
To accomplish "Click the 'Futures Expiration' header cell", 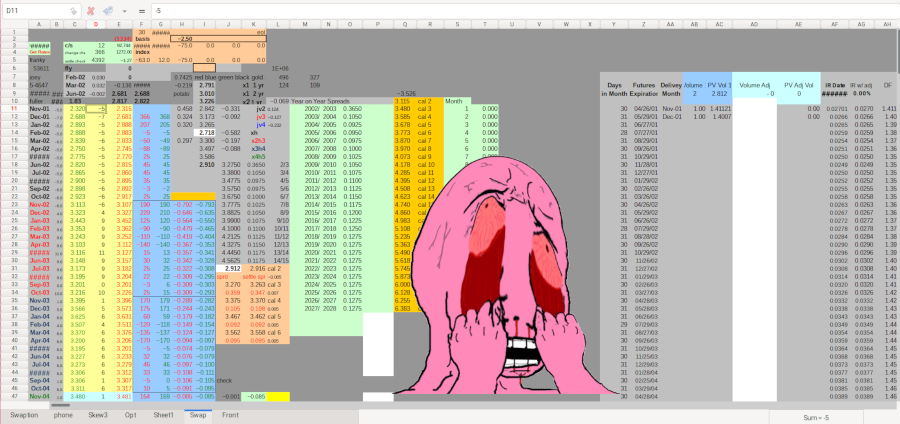I will point(643,89).
